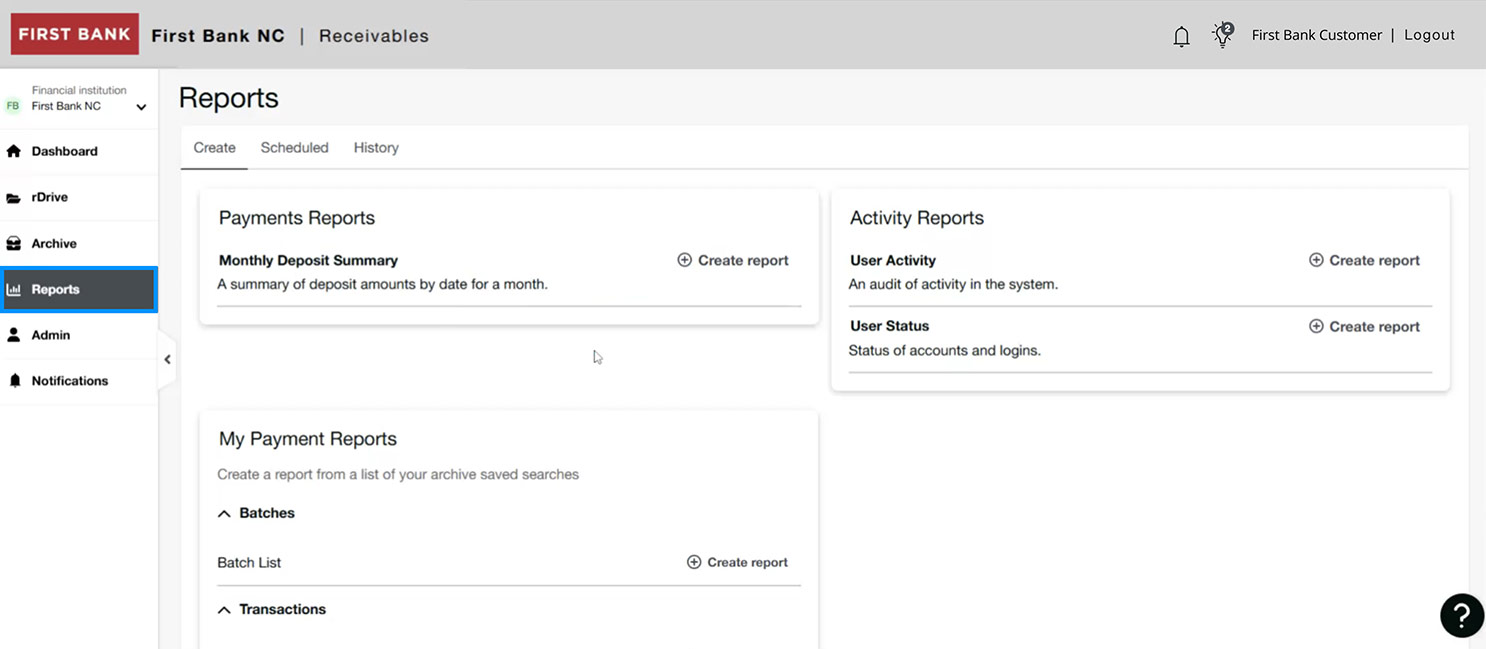This screenshot has width=1486, height=649.
Task: Click the Admin person icon
Action: (14, 335)
